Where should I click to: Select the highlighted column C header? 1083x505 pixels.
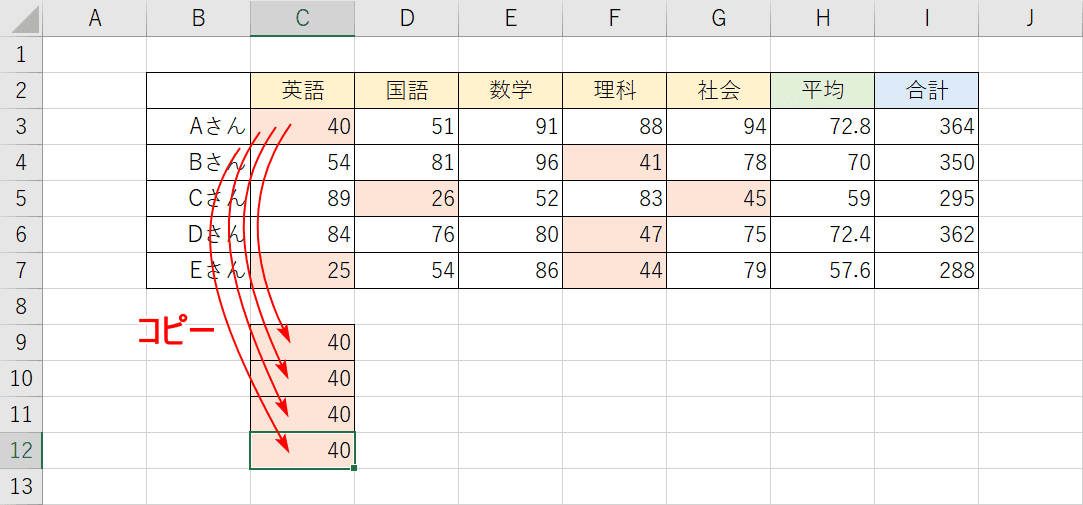pos(303,18)
